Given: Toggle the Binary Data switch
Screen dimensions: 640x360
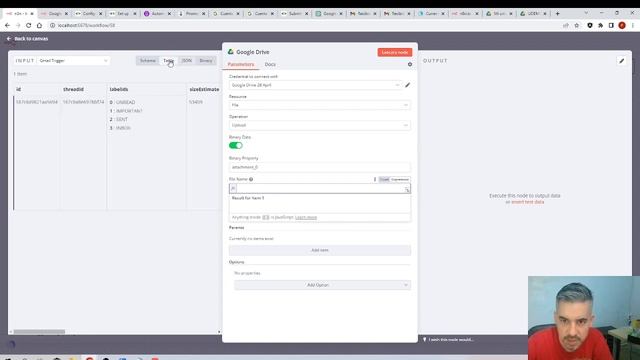Looking at the screenshot, I should click(236, 145).
